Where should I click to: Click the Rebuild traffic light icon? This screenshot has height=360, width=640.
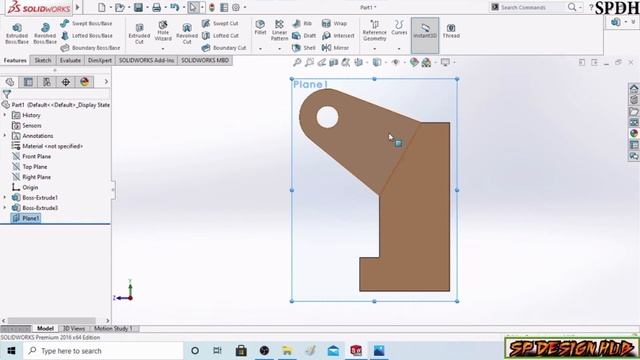(x=211, y=7)
